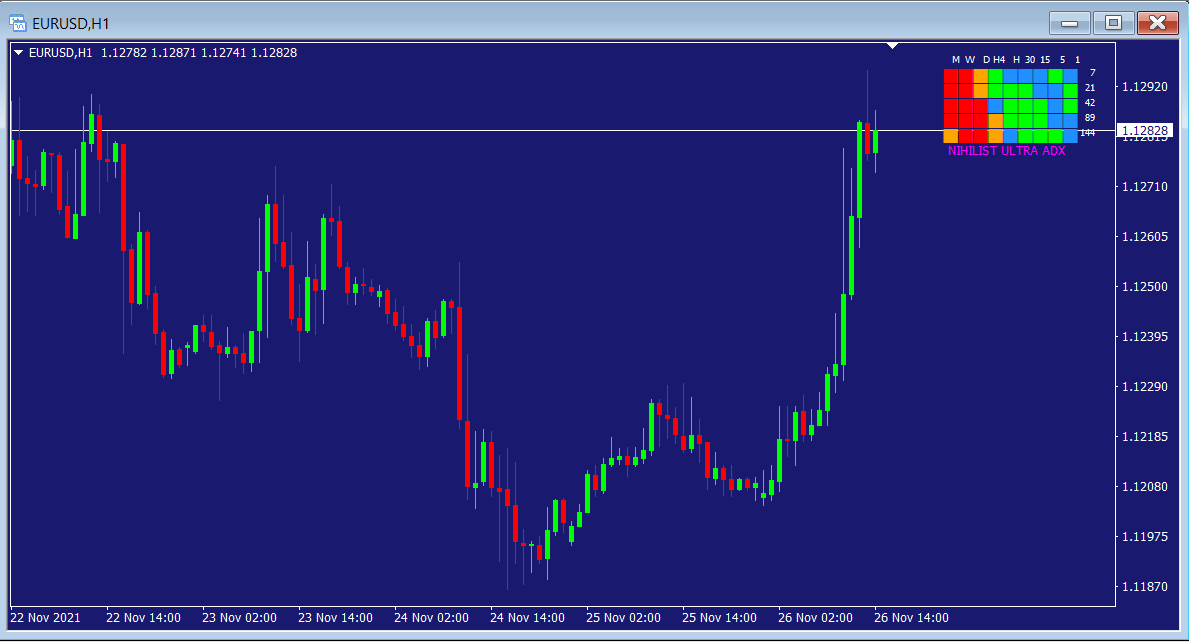Click the EURUSD,H1 window title icon
The height and width of the screenshot is (642, 1189).
[x=18, y=22]
